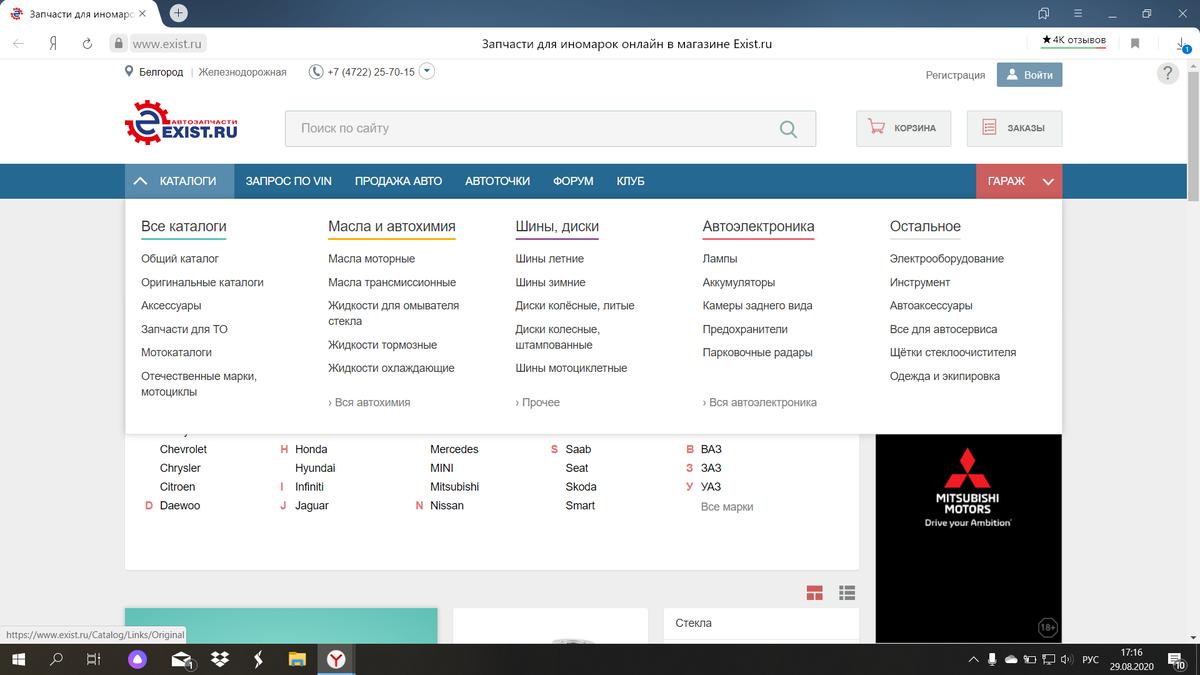Open the help question mark icon
Image resolution: width=1200 pixels, height=675 pixels.
[x=1167, y=74]
